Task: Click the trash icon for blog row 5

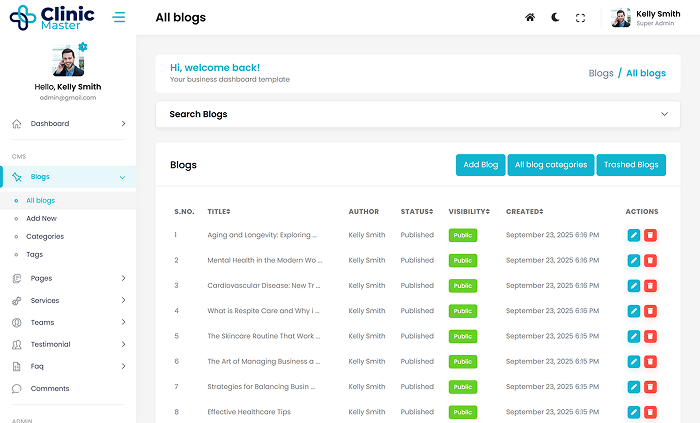Action: [x=650, y=336]
